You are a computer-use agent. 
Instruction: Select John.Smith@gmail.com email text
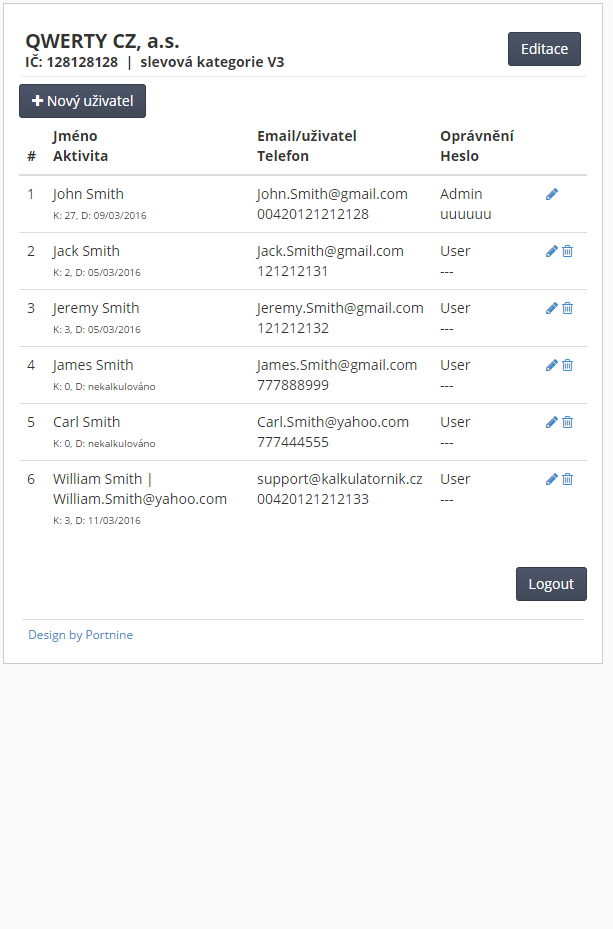pos(332,194)
